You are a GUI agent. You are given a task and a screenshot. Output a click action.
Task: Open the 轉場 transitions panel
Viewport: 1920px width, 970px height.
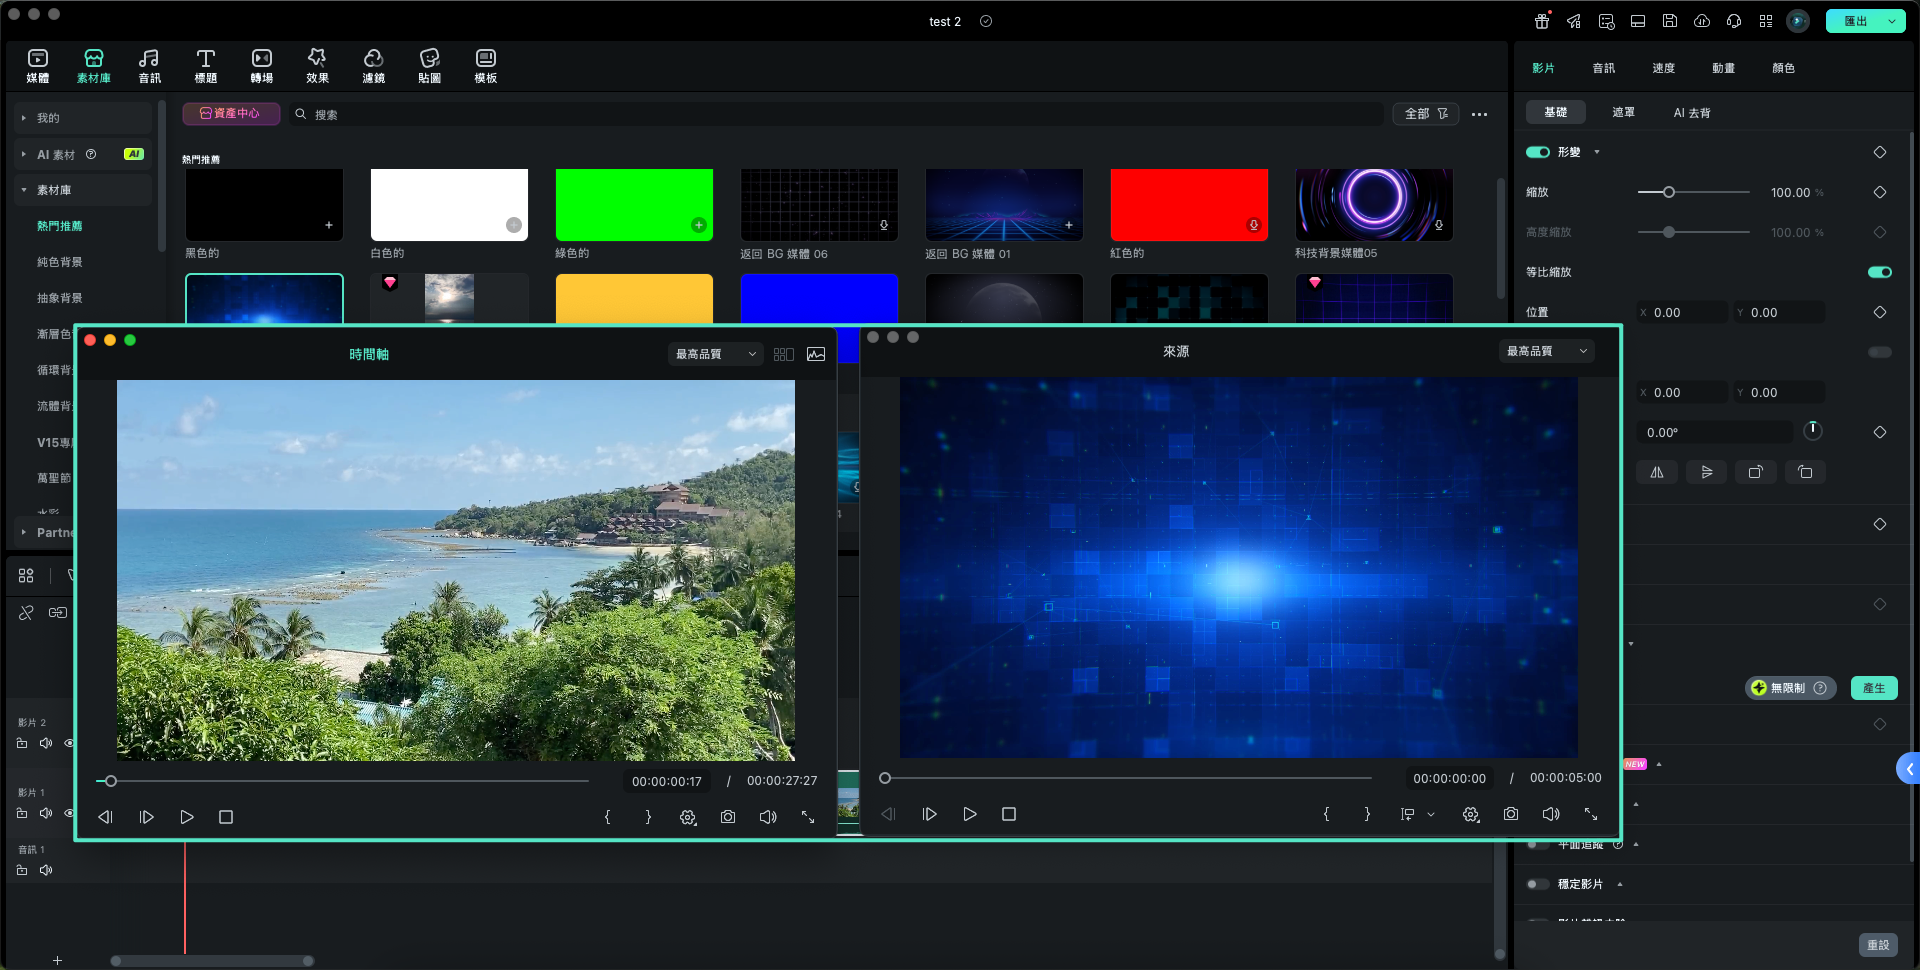point(261,66)
